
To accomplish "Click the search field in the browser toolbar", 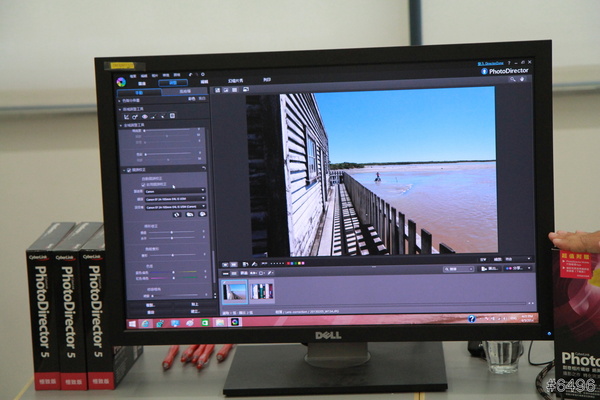I will (x=459, y=269).
